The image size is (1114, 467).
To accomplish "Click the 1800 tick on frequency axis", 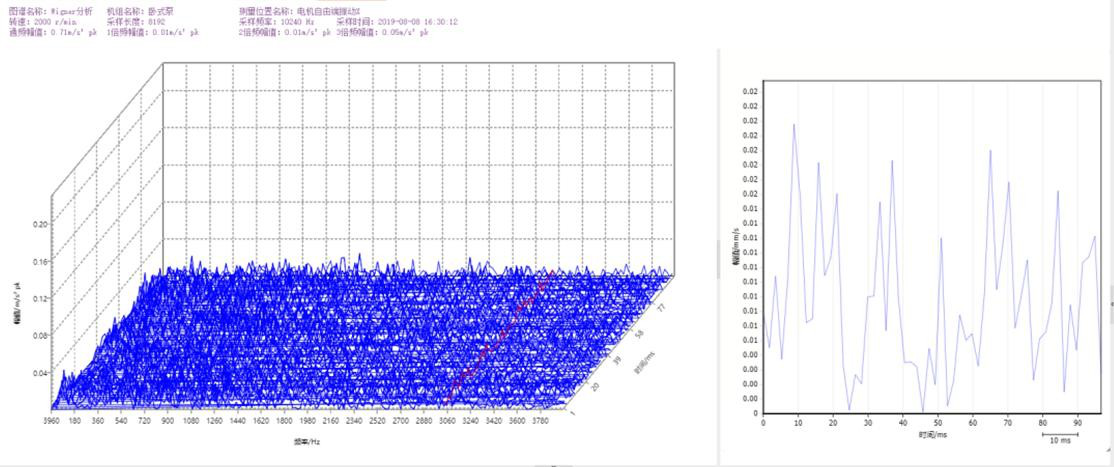I will click(286, 423).
